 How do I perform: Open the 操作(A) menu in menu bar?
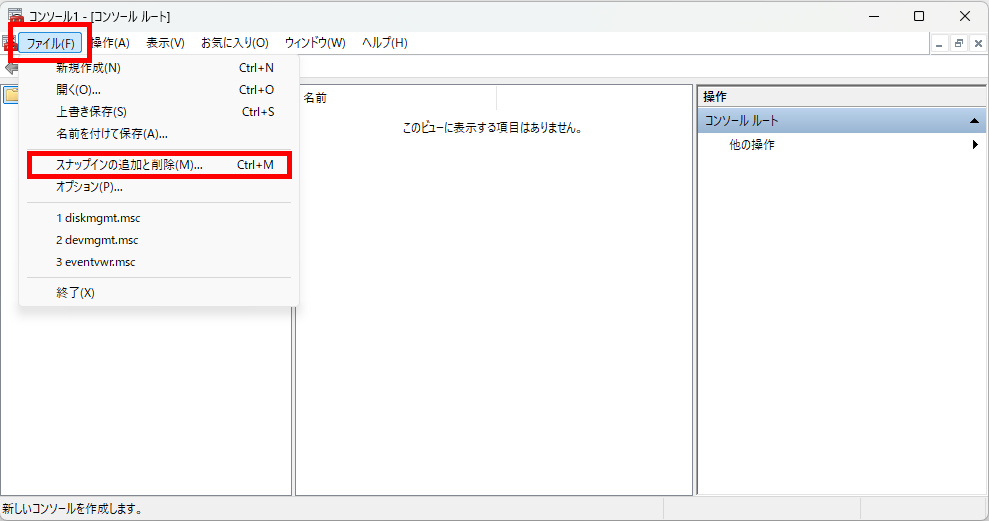pos(110,43)
